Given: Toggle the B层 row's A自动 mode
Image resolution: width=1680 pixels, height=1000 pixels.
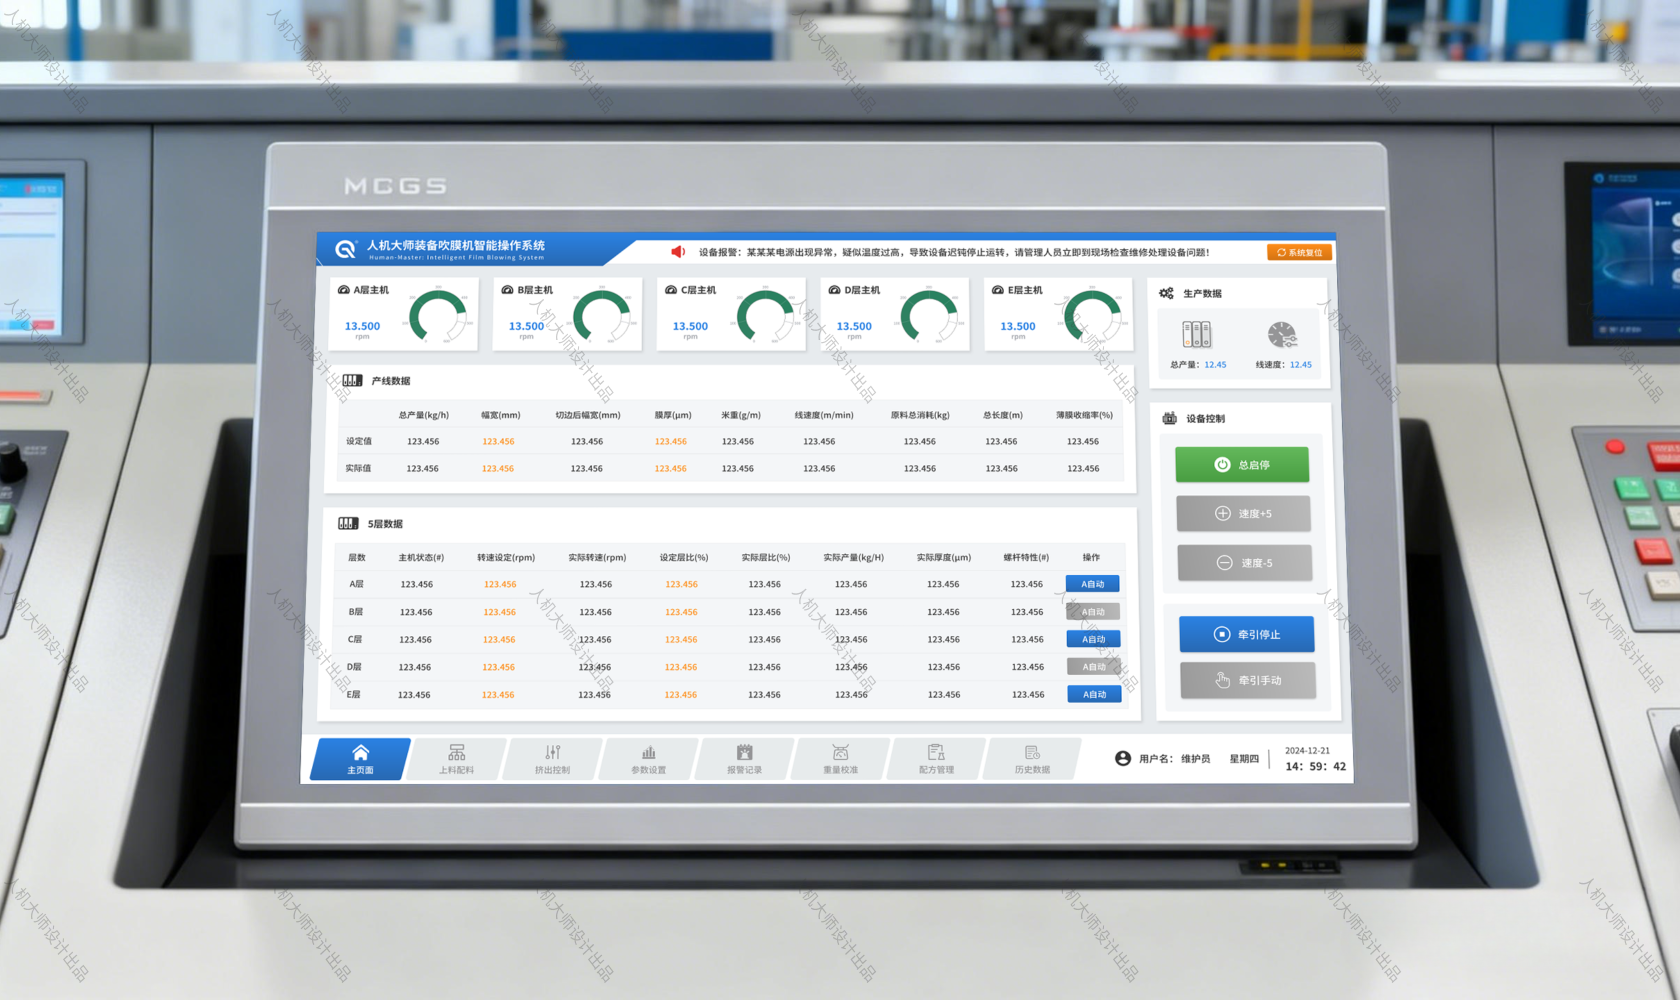Looking at the screenshot, I should 1092,612.
